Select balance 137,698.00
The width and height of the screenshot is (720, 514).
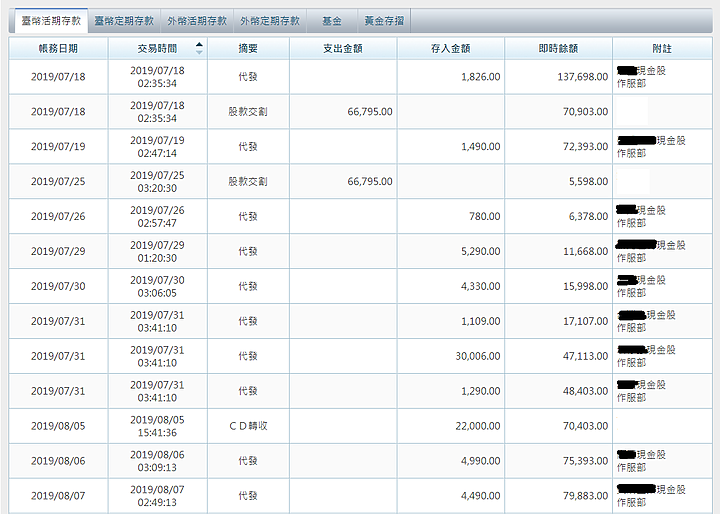pos(583,77)
